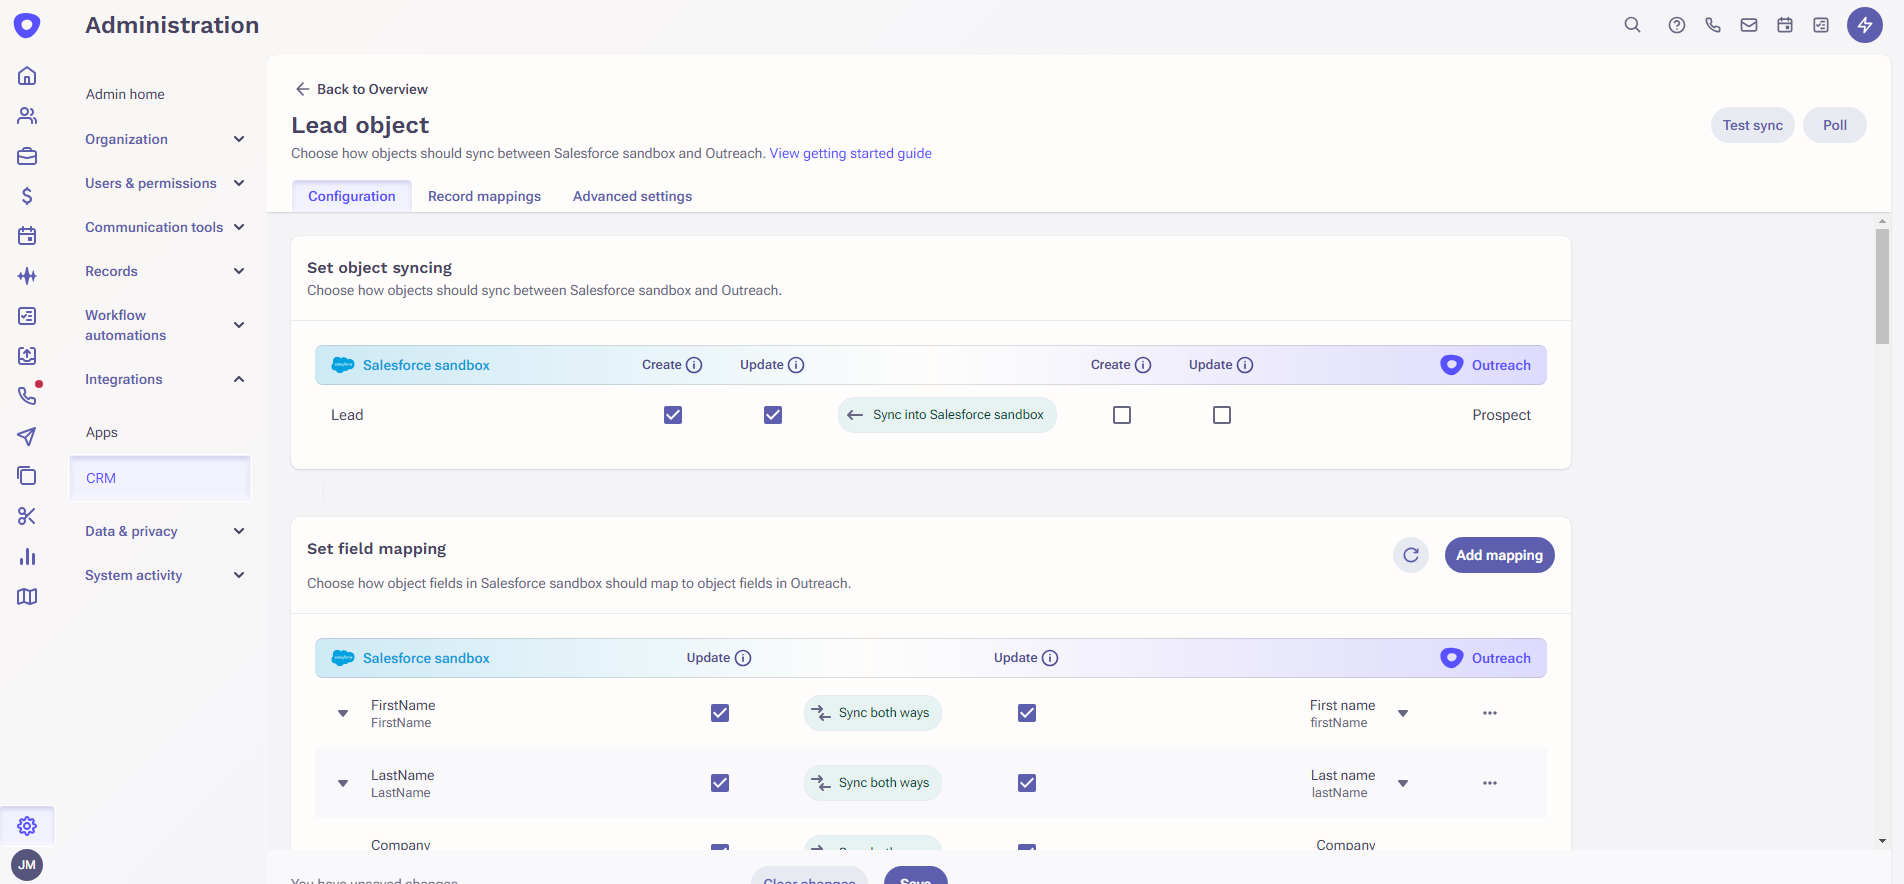Click the search magnifier icon in header
1904x884 pixels.
click(x=1632, y=25)
